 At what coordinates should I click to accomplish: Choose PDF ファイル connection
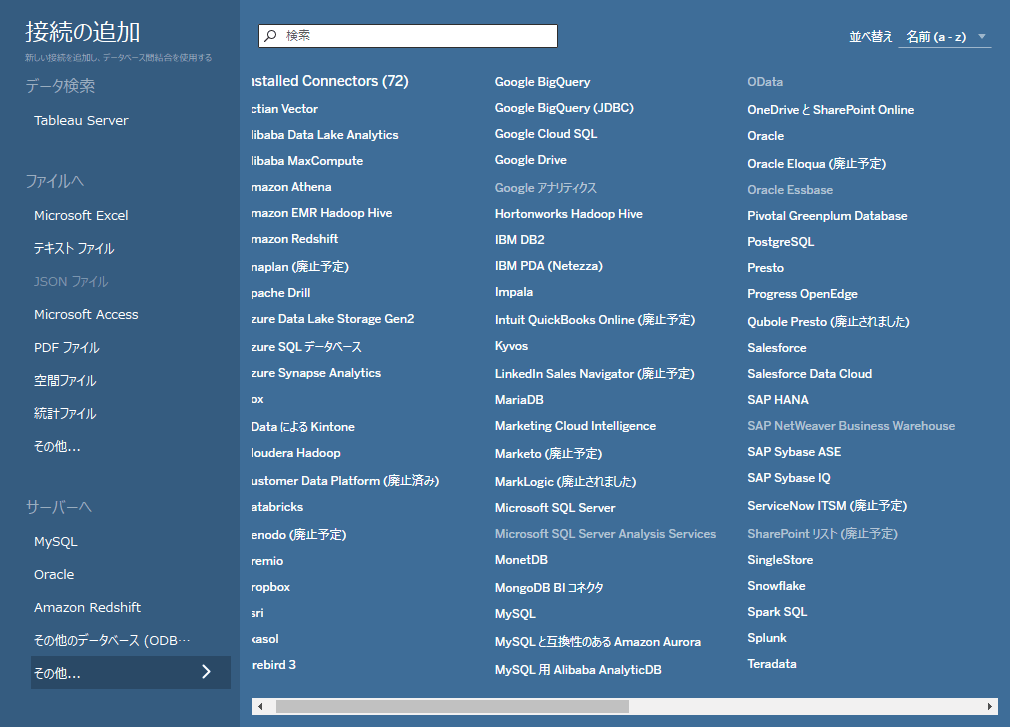click(67, 348)
